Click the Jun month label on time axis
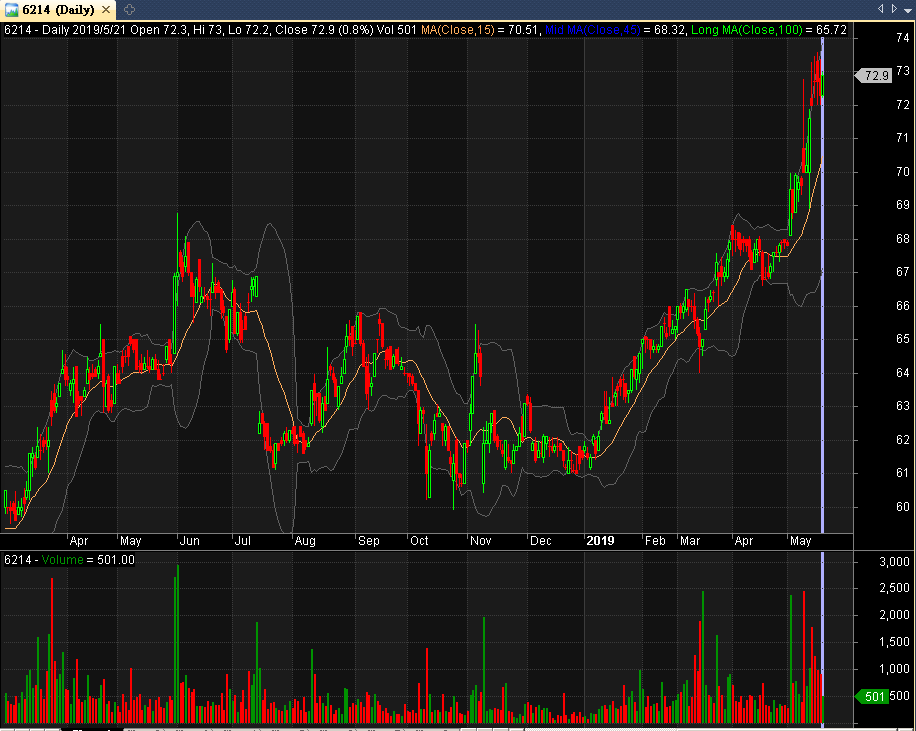This screenshot has width=916, height=731. [x=189, y=541]
